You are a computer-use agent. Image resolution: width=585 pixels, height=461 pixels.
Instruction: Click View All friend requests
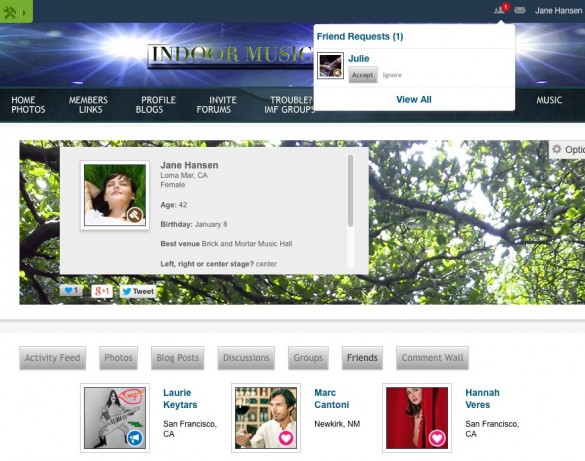414,100
